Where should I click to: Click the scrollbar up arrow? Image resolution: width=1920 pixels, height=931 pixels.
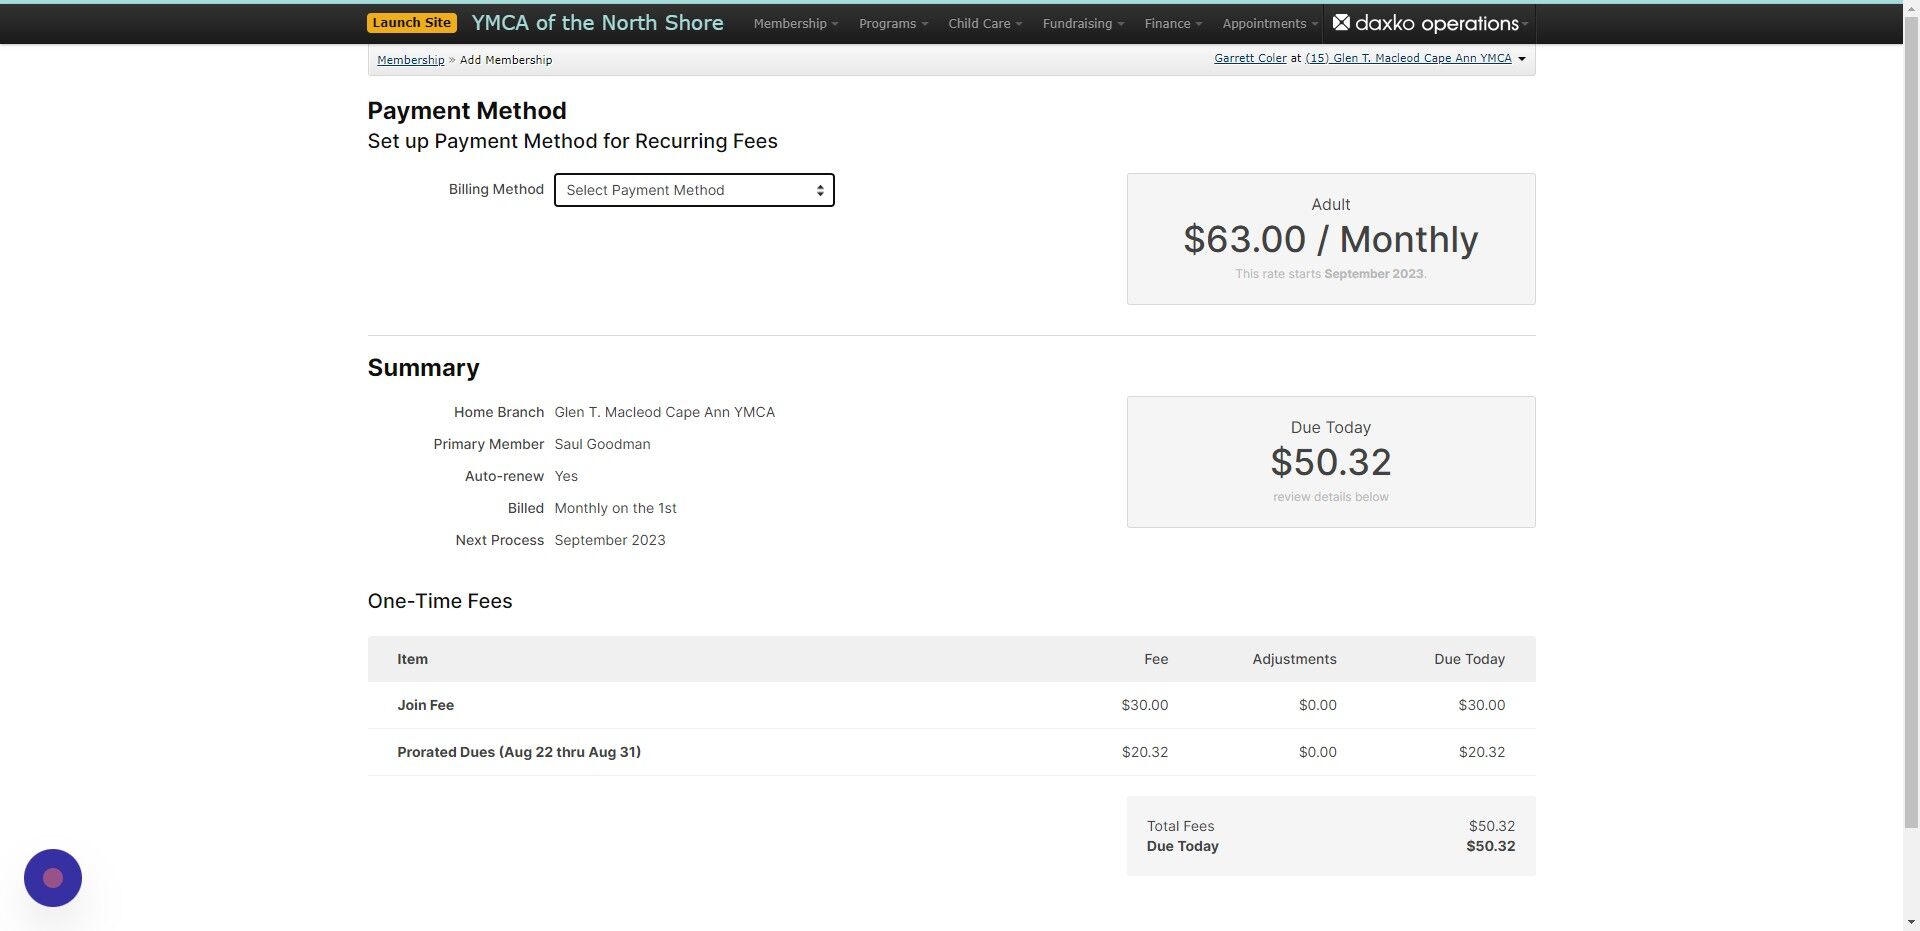tap(1911, 8)
